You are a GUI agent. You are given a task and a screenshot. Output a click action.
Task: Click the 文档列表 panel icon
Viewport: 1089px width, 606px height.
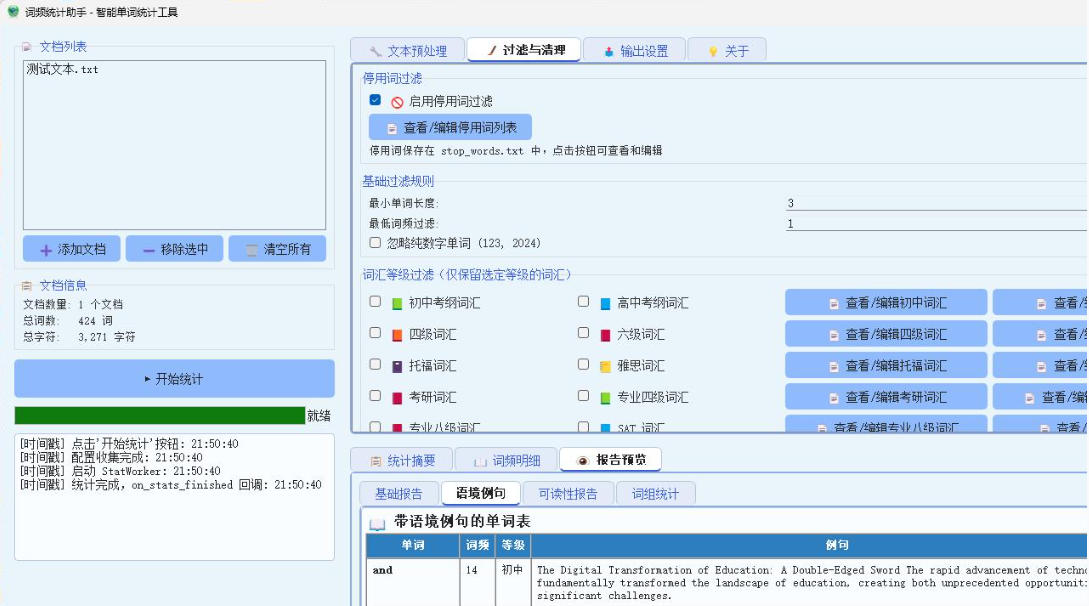[x=27, y=47]
